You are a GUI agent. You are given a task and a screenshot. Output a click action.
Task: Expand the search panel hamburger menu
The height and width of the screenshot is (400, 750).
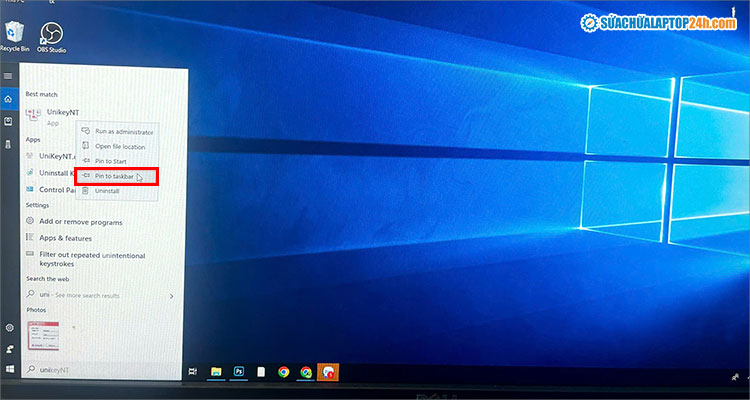[8, 76]
